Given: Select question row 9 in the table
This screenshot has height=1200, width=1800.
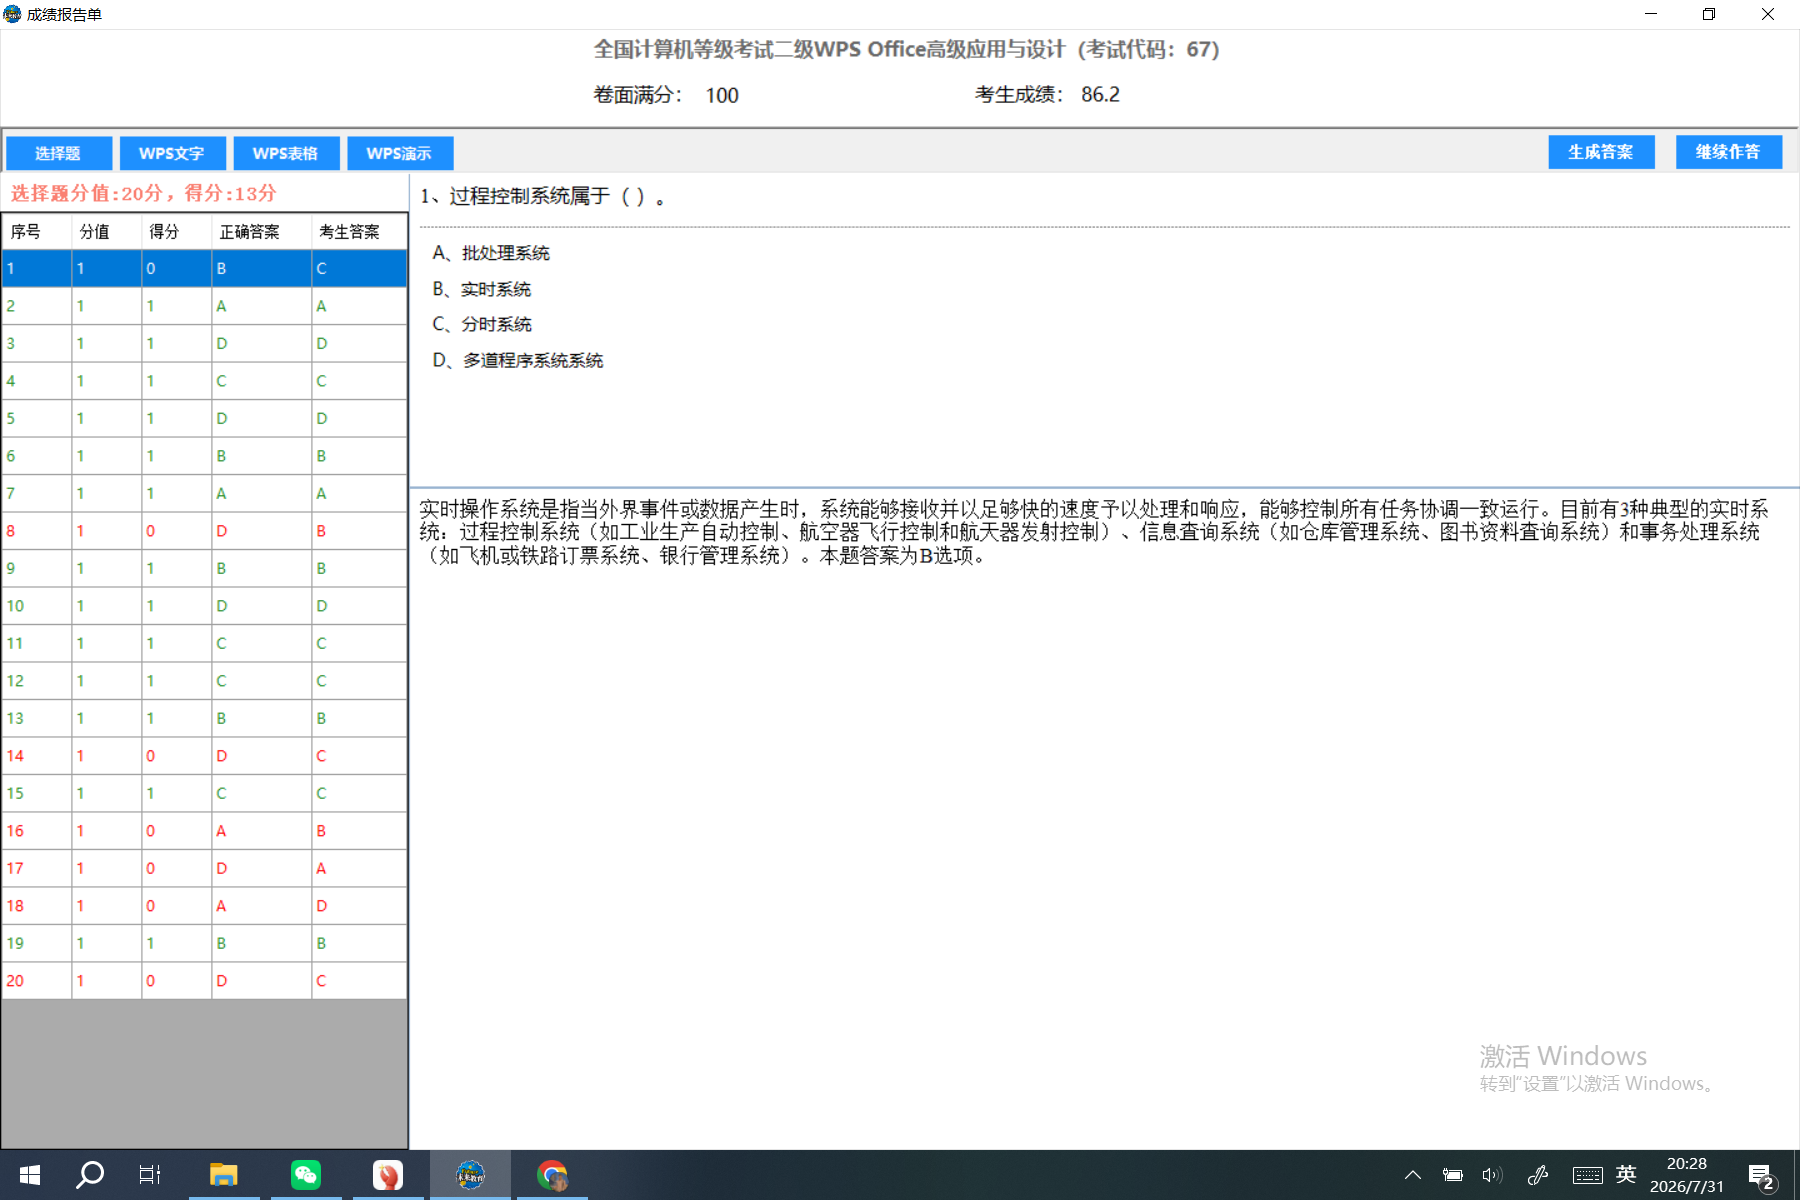Looking at the screenshot, I should point(204,568).
